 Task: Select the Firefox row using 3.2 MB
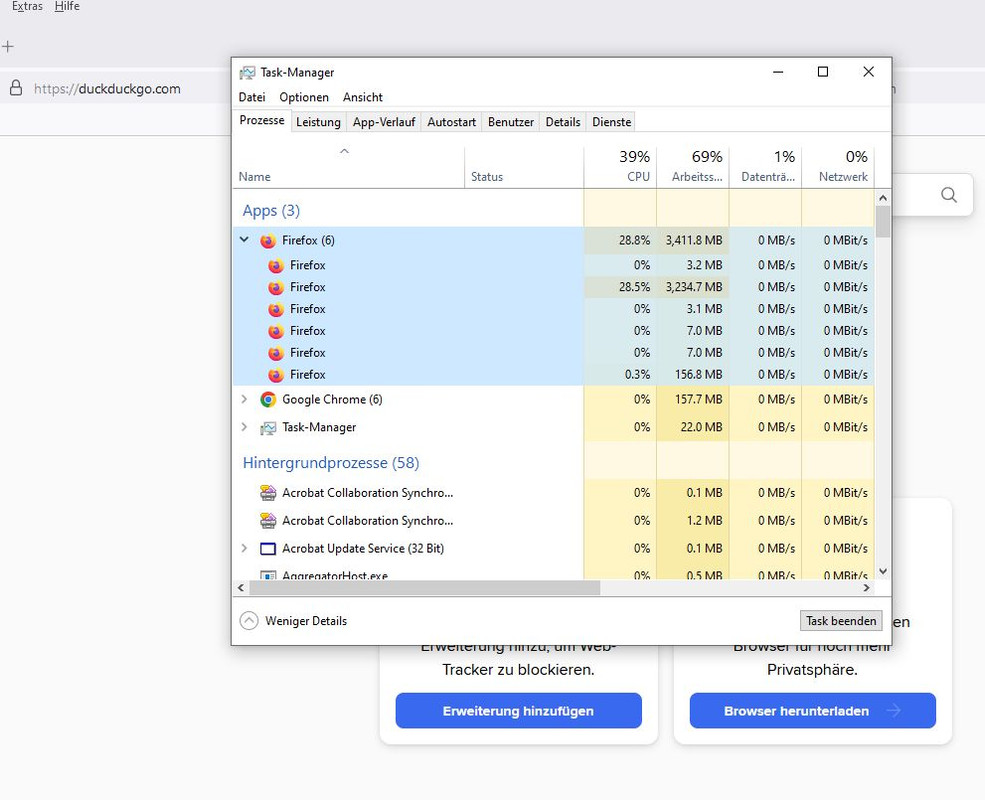[x=553, y=266]
